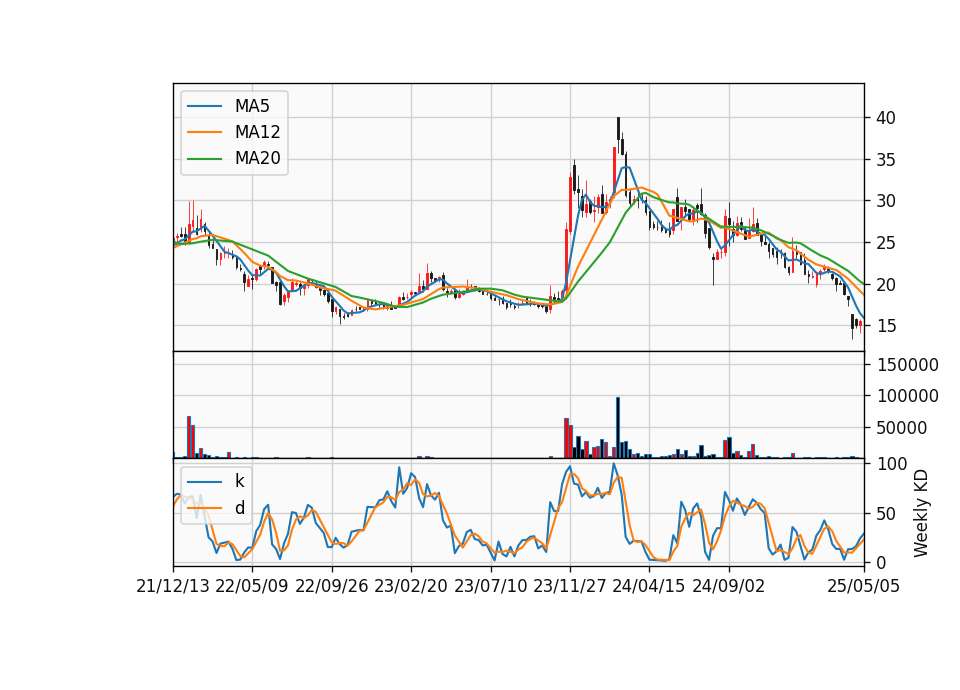Click the price axis value 25

coord(886,244)
